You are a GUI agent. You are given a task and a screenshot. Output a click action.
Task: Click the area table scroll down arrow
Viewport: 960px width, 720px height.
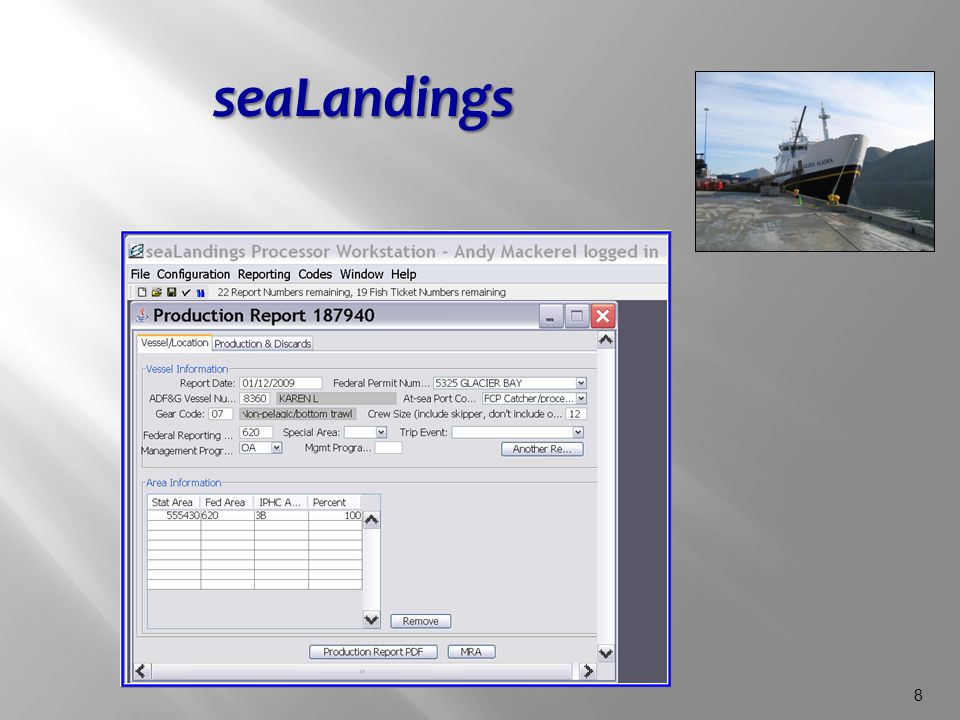(x=372, y=619)
